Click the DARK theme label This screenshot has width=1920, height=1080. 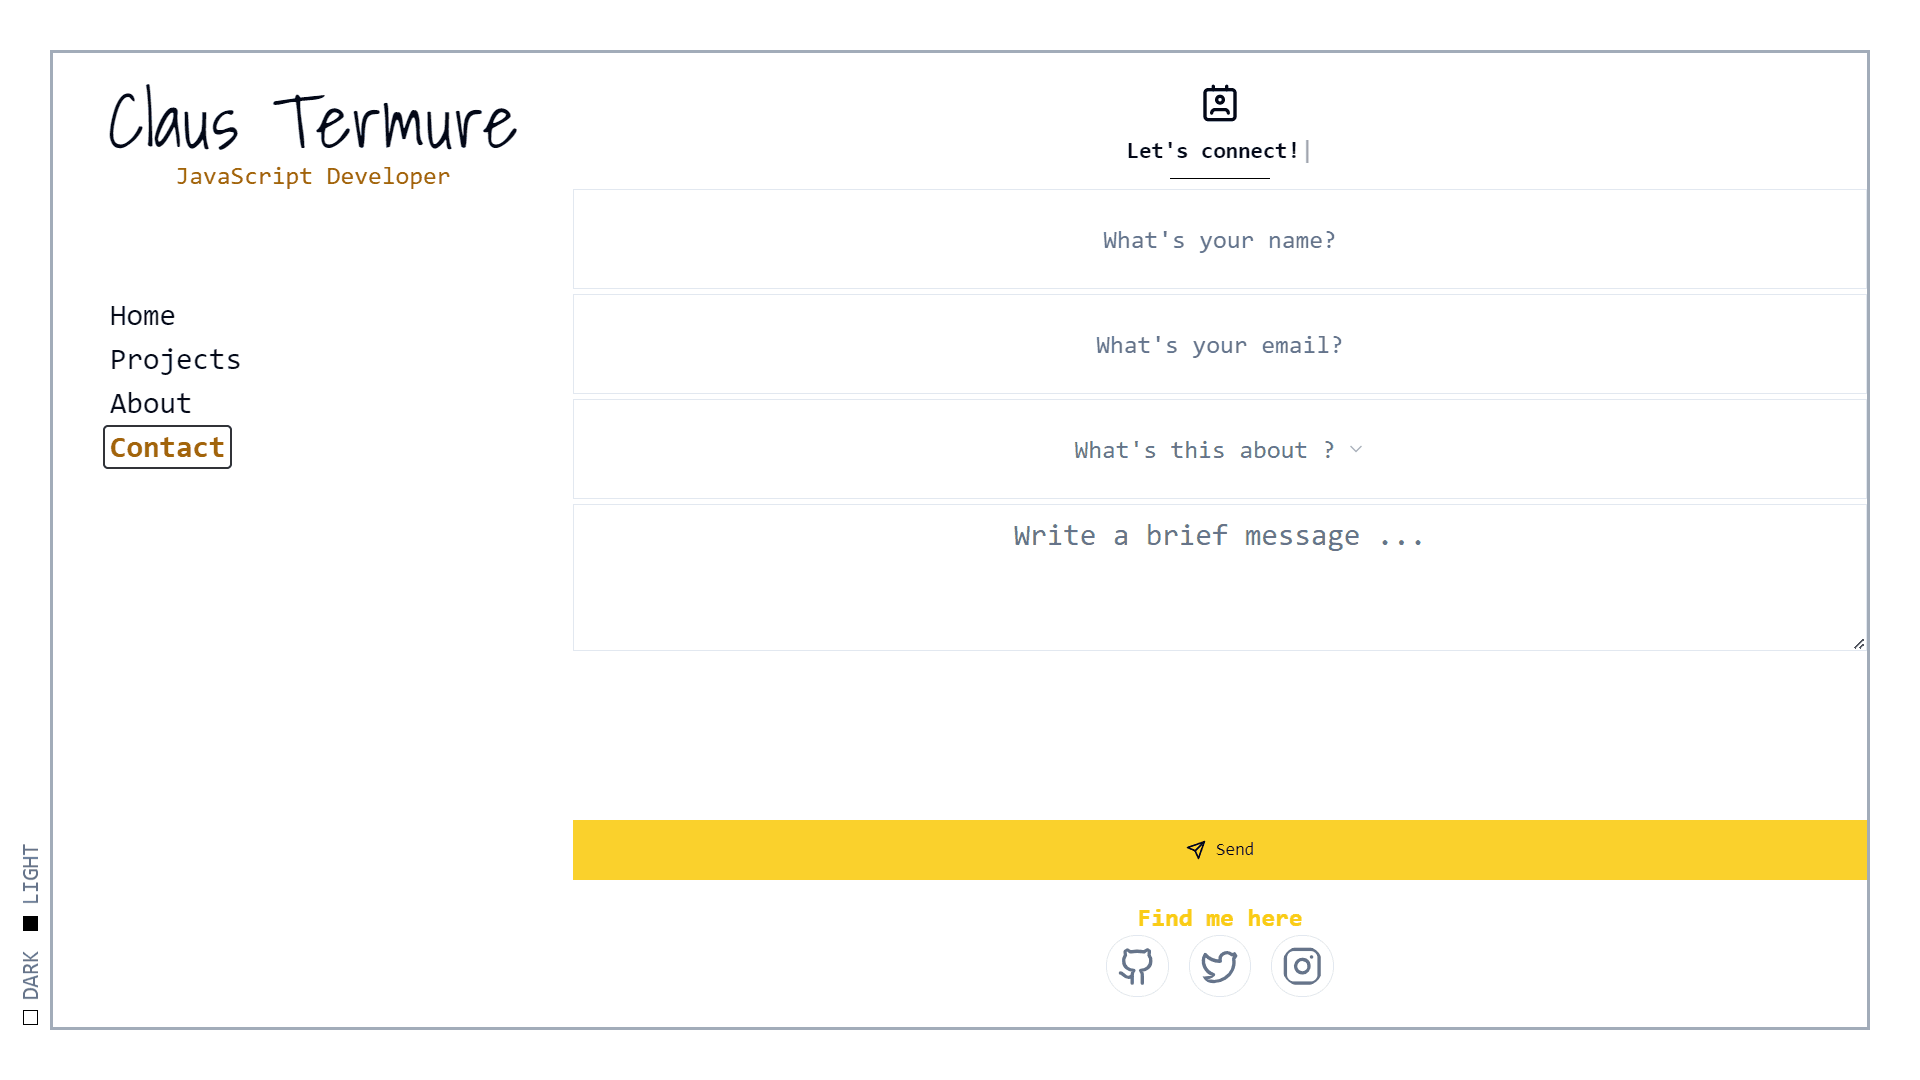[31, 975]
